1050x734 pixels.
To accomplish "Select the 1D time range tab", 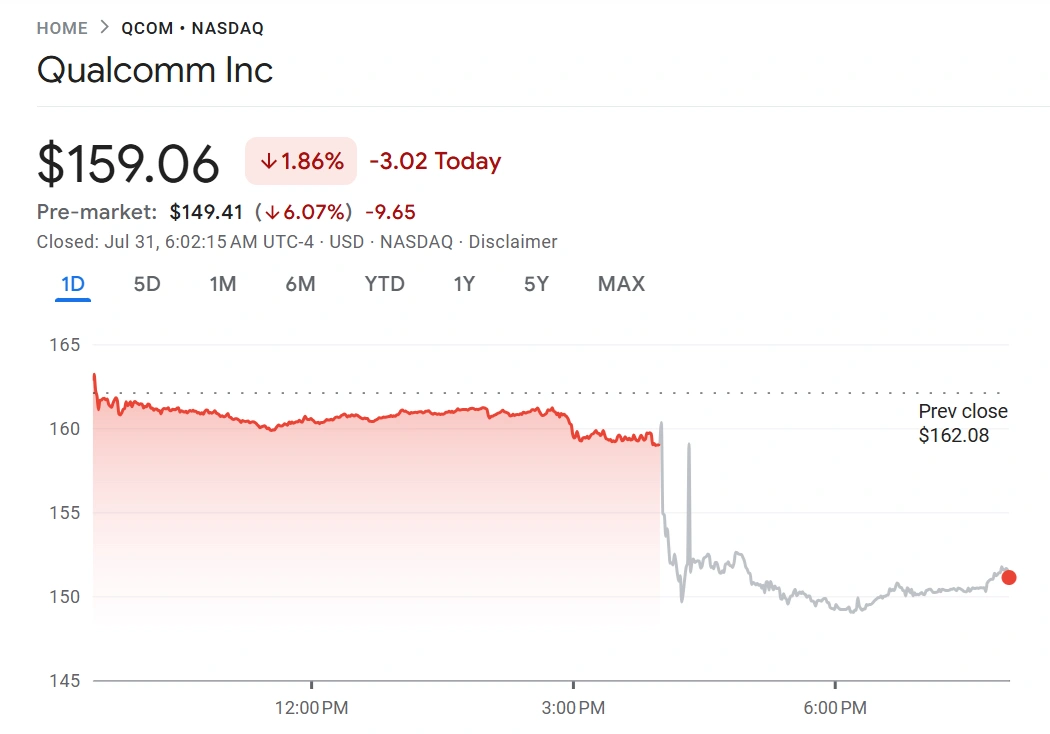I will (73, 284).
